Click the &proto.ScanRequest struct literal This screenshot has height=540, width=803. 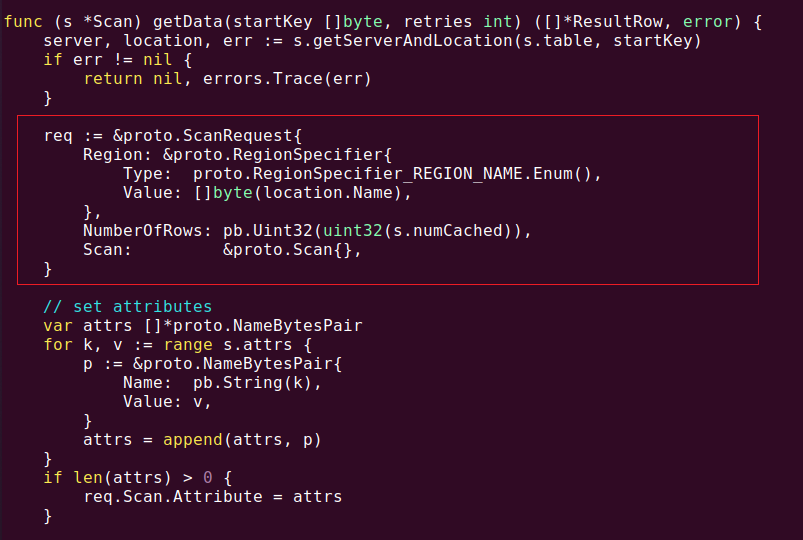pyautogui.click(x=207, y=136)
